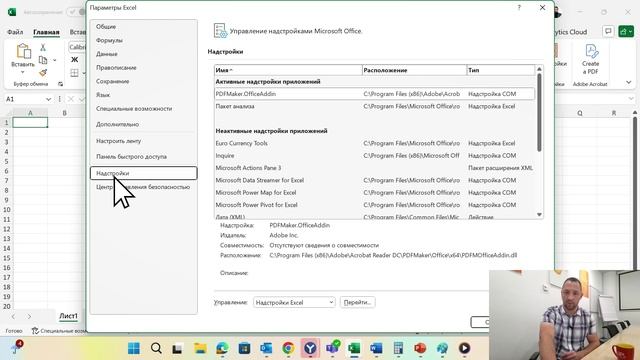The width and height of the screenshot is (640, 360).
Task: Click the Перейти button
Action: point(357,302)
